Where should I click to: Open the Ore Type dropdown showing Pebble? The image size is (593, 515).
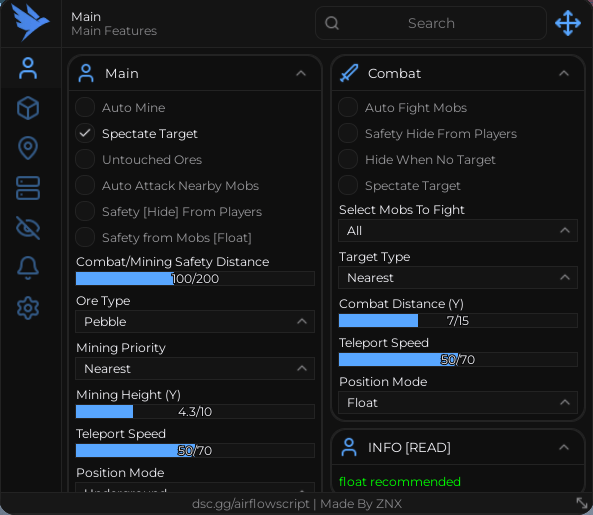(x=195, y=321)
